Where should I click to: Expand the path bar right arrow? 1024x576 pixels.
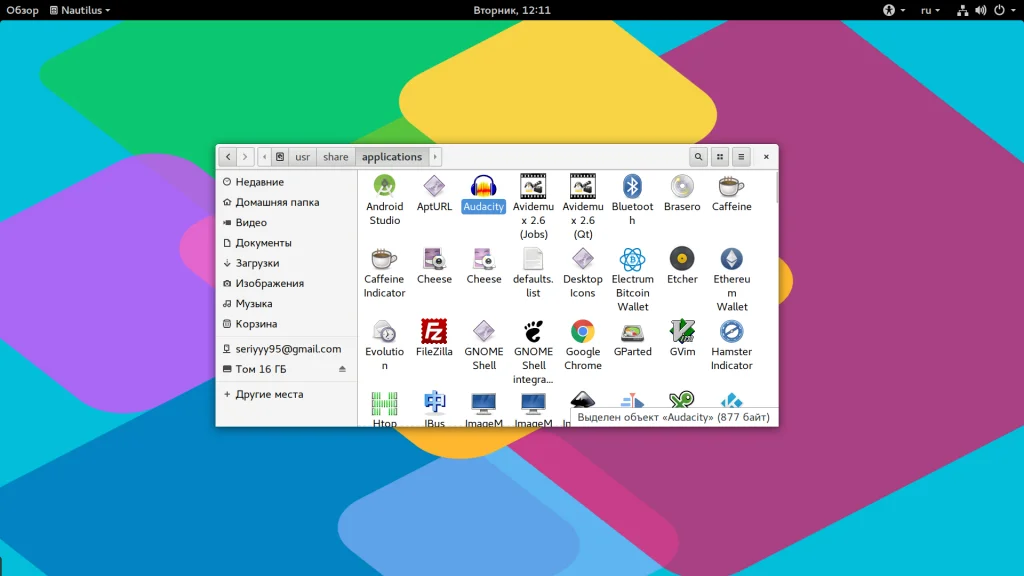pyautogui.click(x=435, y=157)
